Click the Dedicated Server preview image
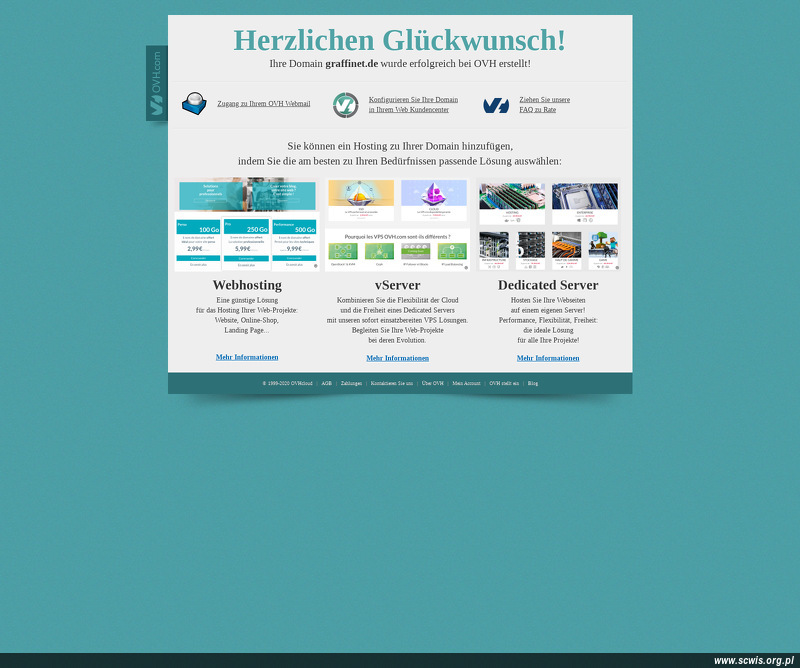Screen dimensions: 800x668 pos(548,224)
